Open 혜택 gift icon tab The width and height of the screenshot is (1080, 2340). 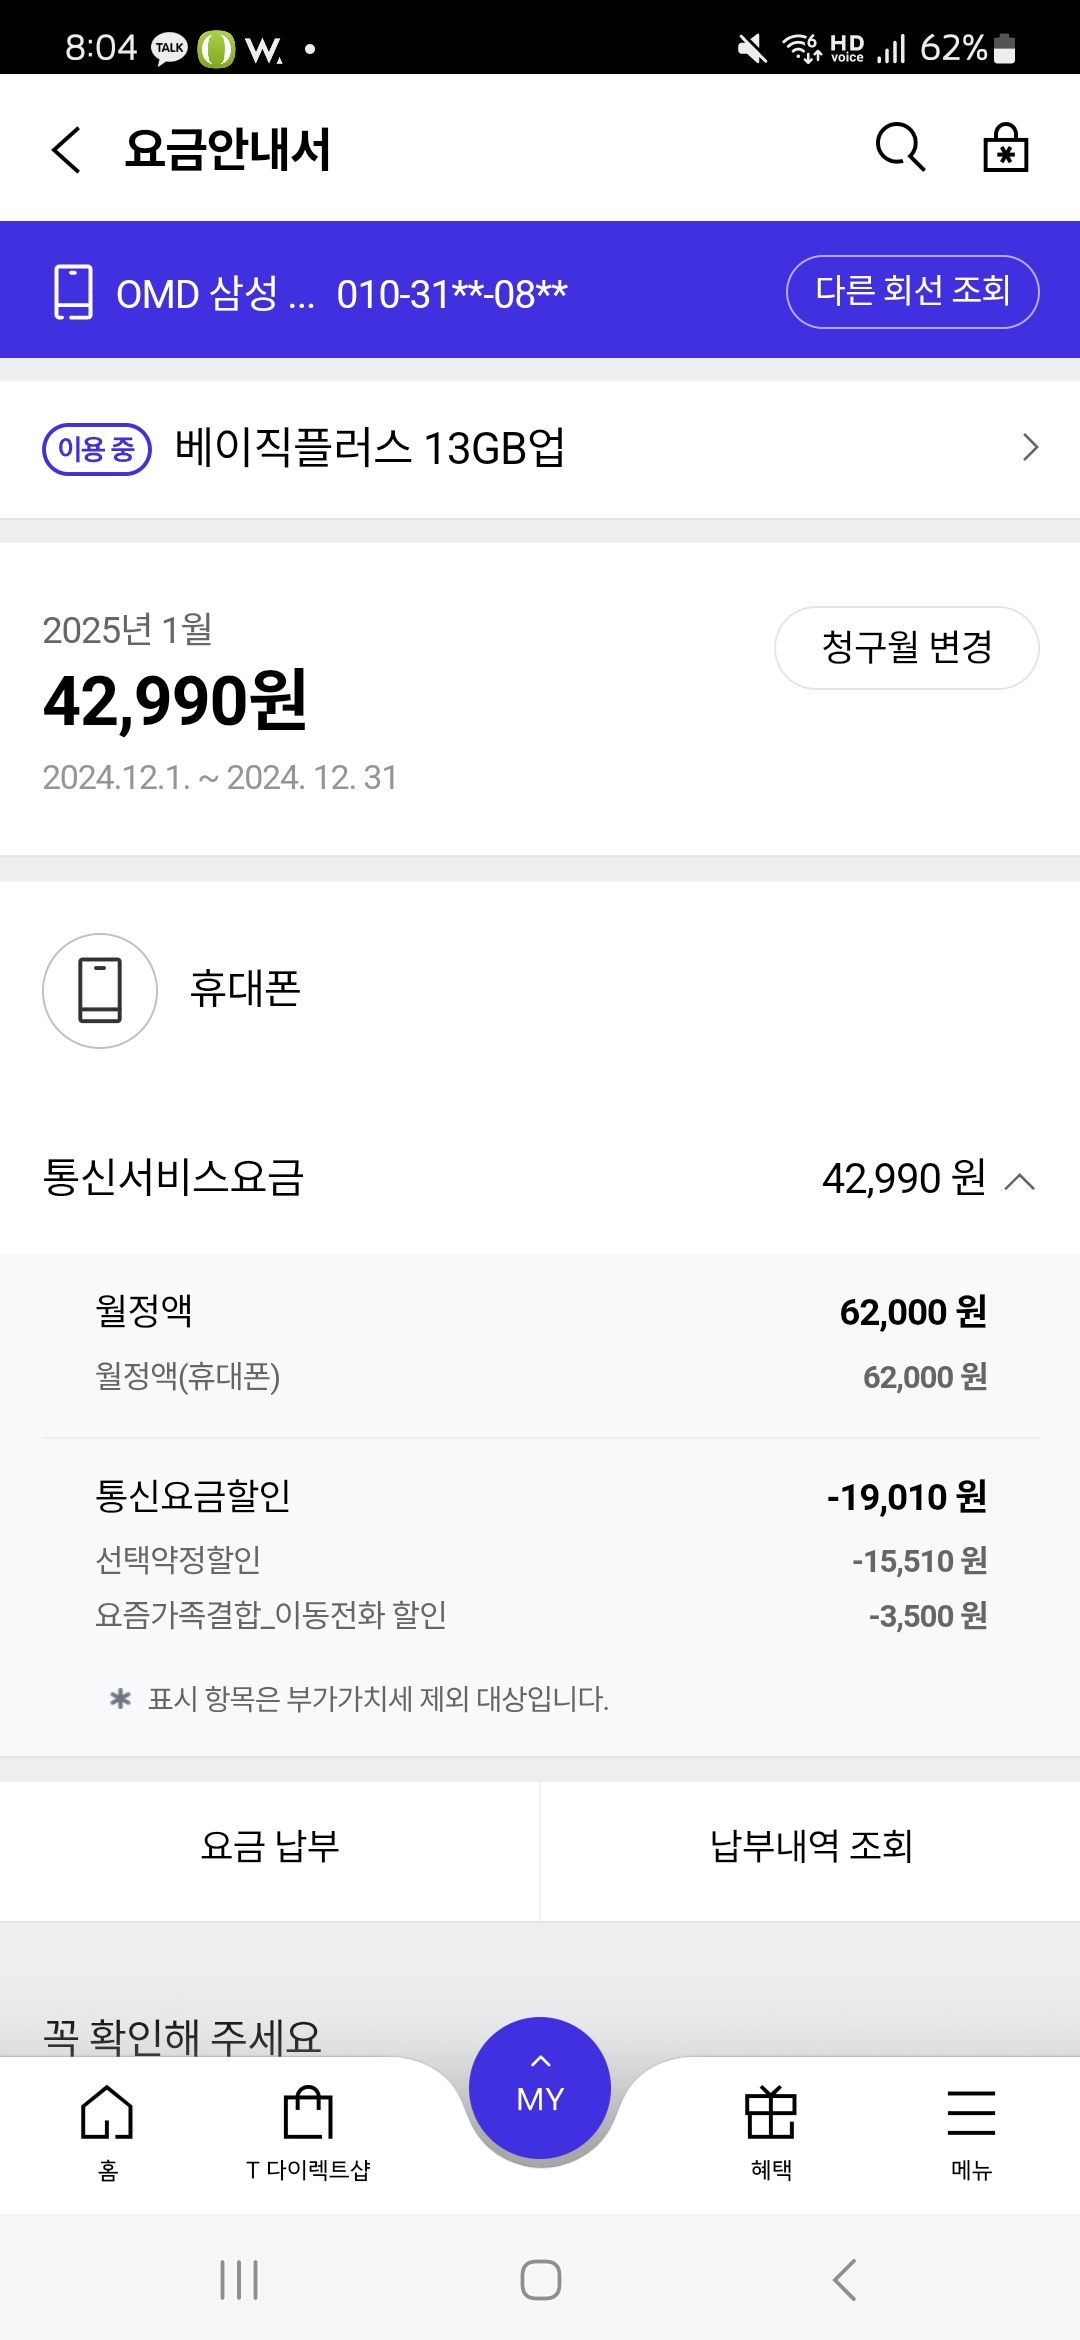[x=771, y=2130]
